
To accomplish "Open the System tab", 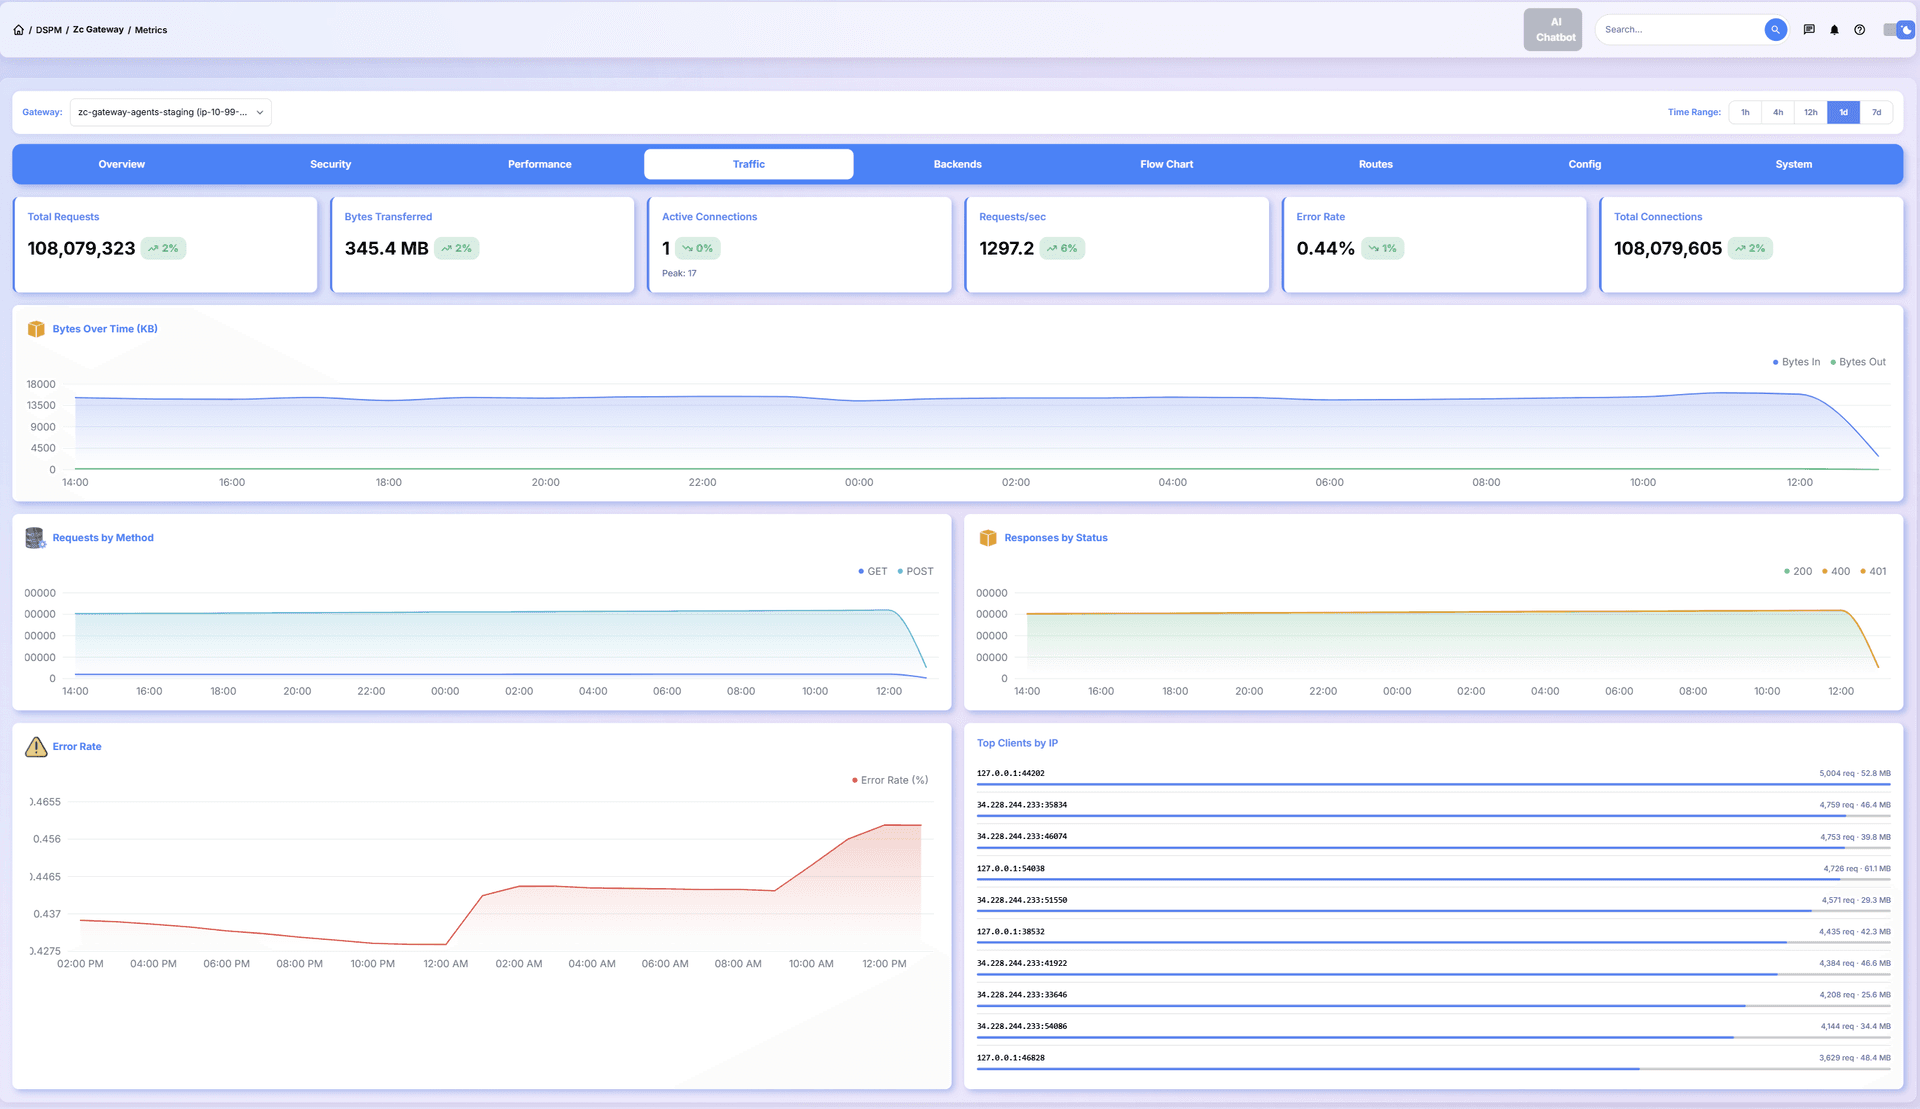I will (x=1794, y=164).
